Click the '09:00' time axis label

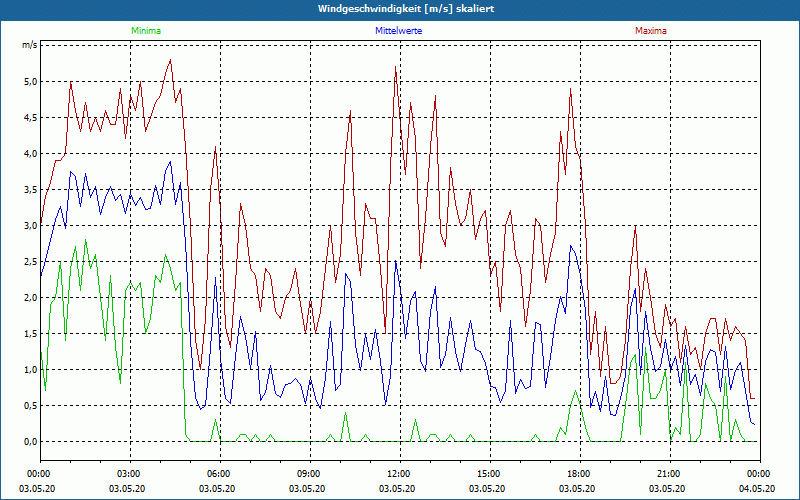[307, 474]
